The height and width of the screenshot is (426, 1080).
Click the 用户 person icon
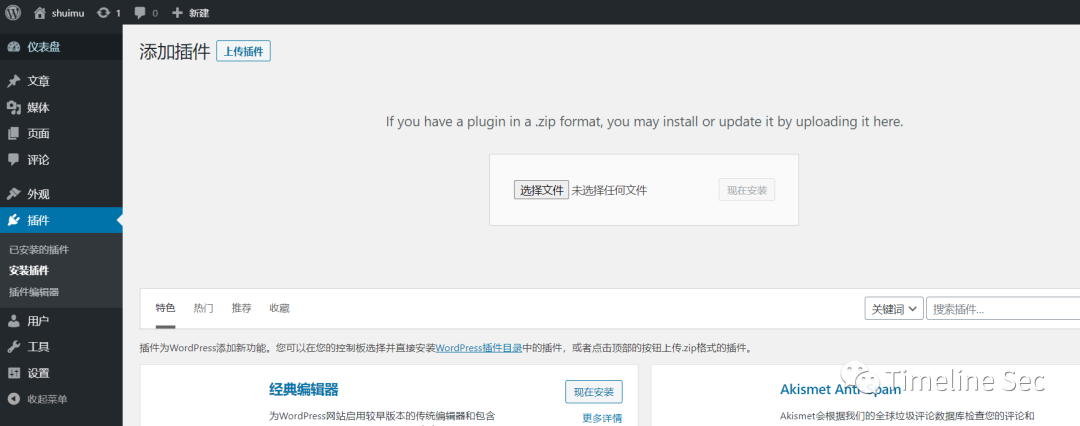pyautogui.click(x=13, y=321)
